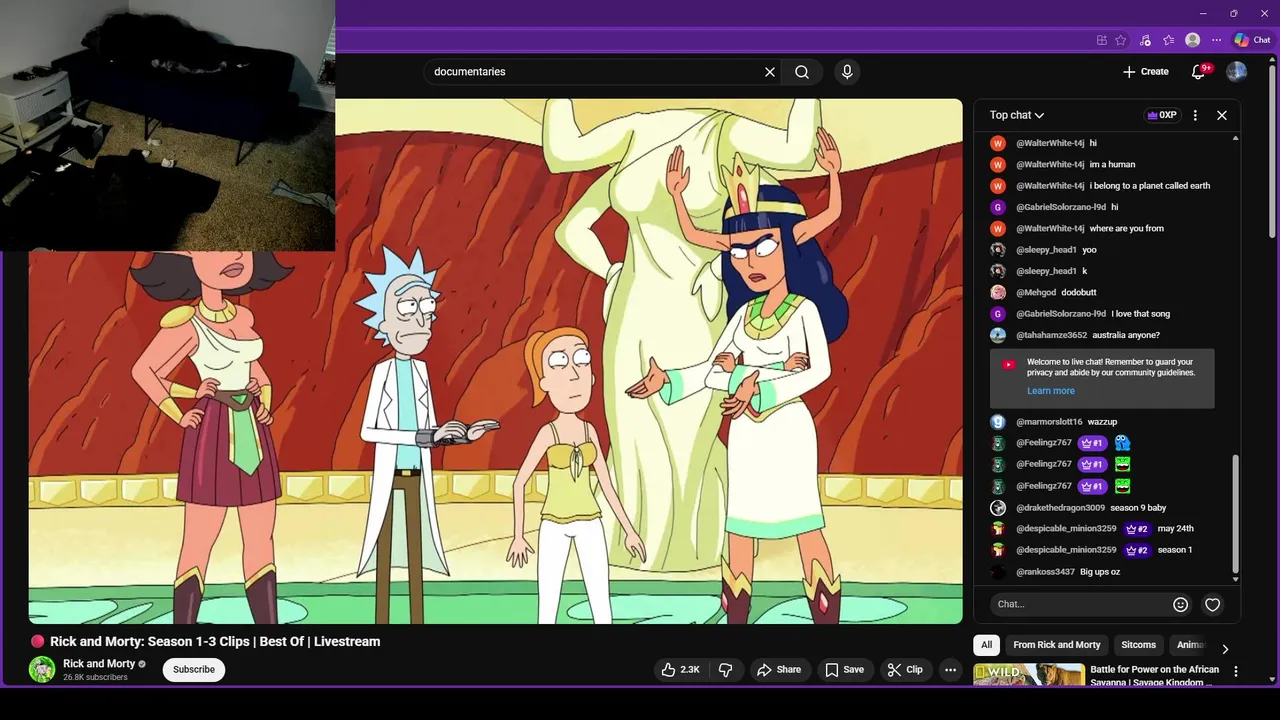Open the chat emoji picker
The image size is (1280, 720).
click(x=1181, y=604)
